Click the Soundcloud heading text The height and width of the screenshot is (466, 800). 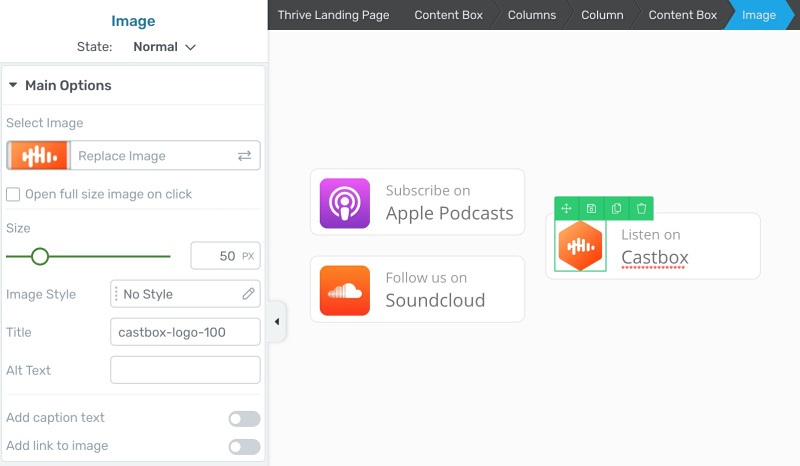(x=435, y=300)
